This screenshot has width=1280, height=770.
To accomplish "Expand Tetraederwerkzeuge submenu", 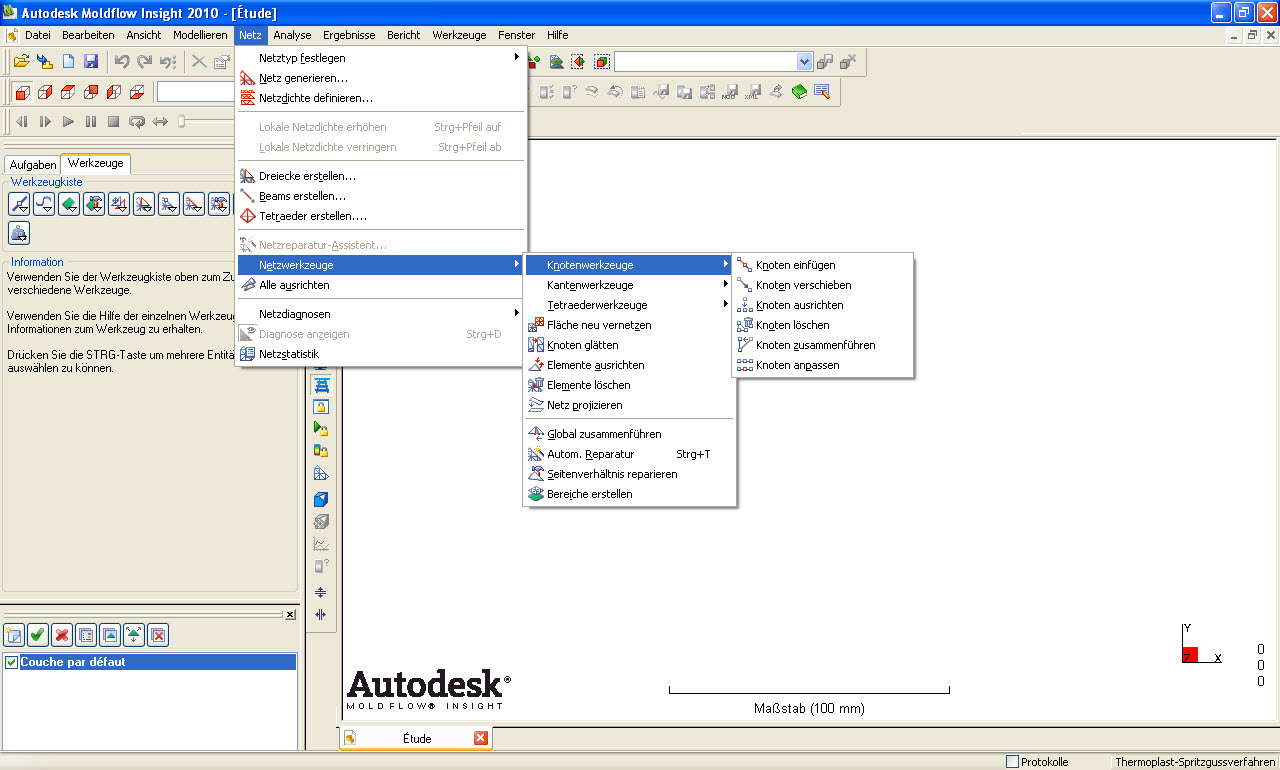I will tap(630, 305).
